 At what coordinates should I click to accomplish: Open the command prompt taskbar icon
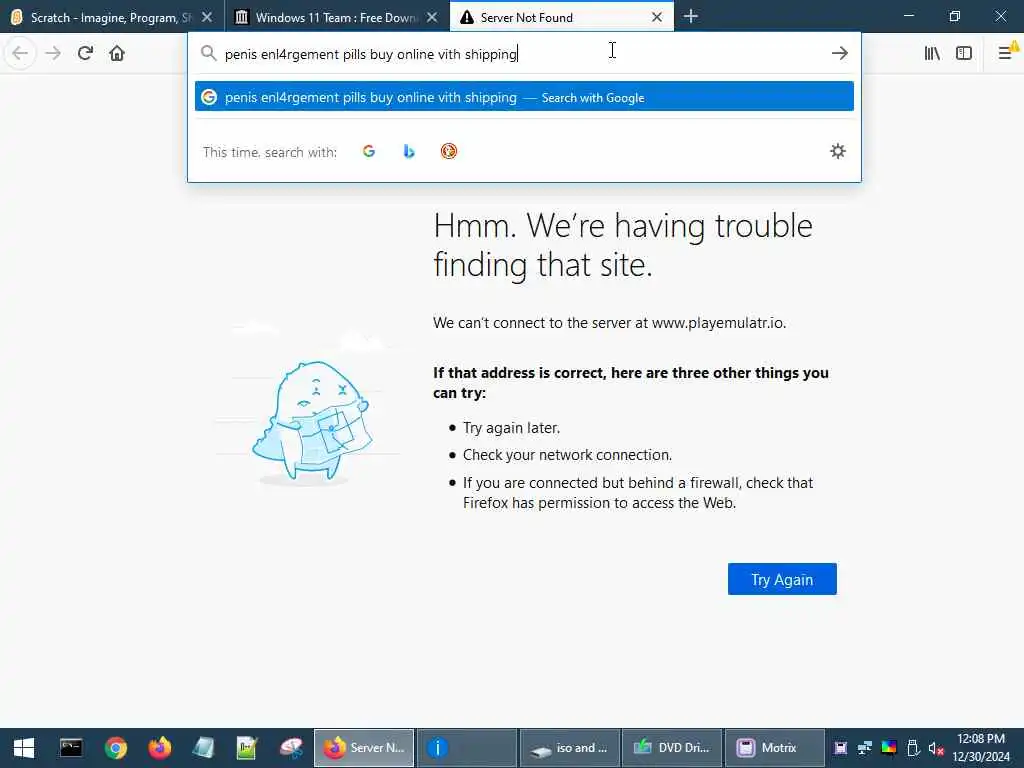pyautogui.click(x=71, y=748)
